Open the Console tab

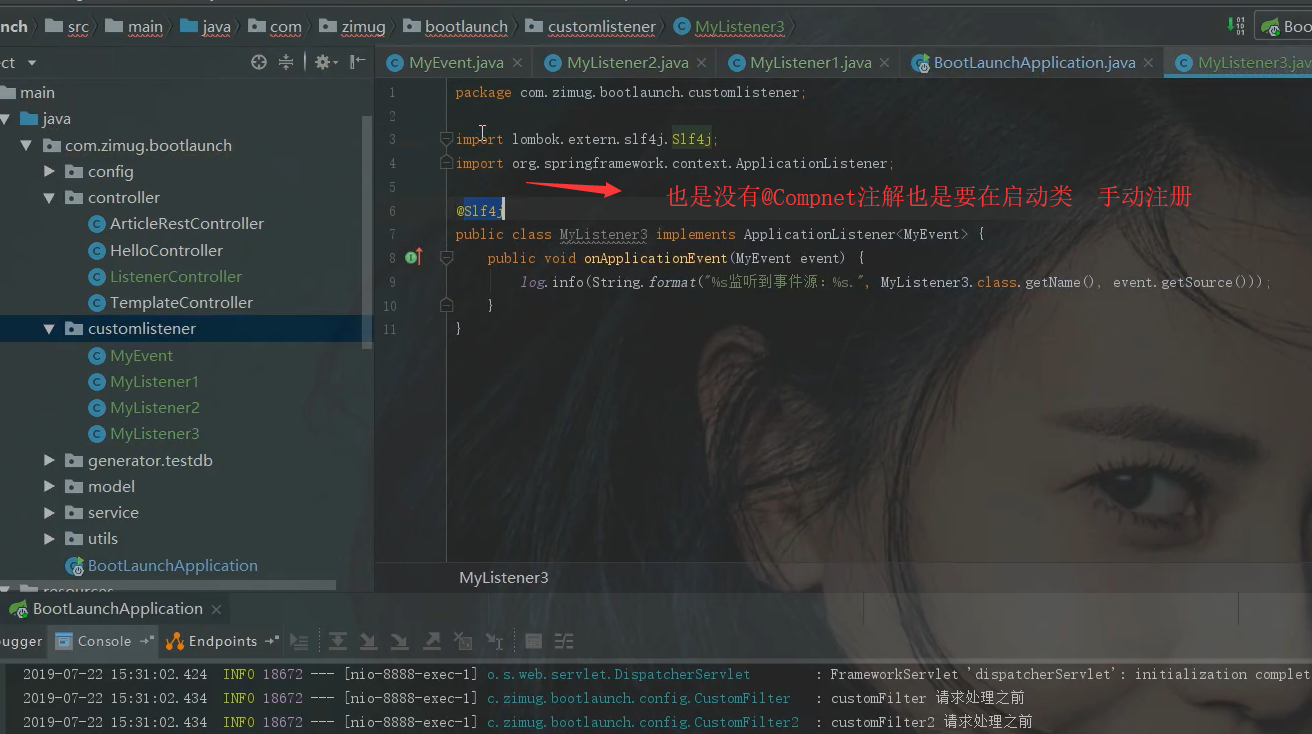pos(104,641)
